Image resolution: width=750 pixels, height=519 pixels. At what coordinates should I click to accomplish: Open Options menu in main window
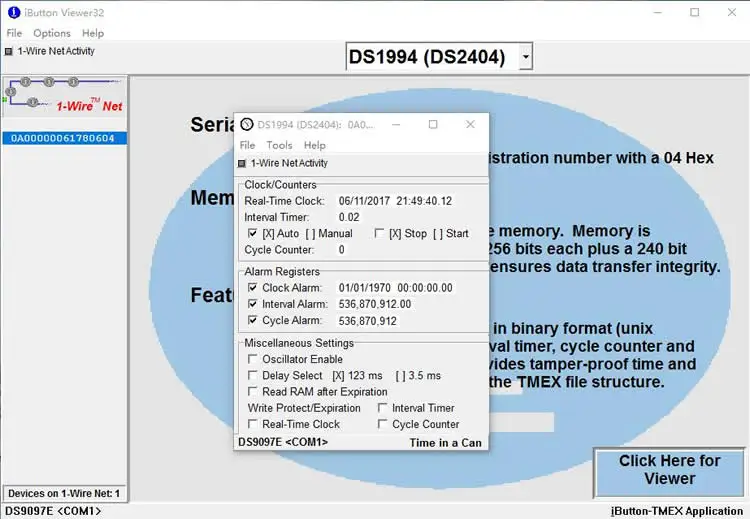(x=52, y=33)
